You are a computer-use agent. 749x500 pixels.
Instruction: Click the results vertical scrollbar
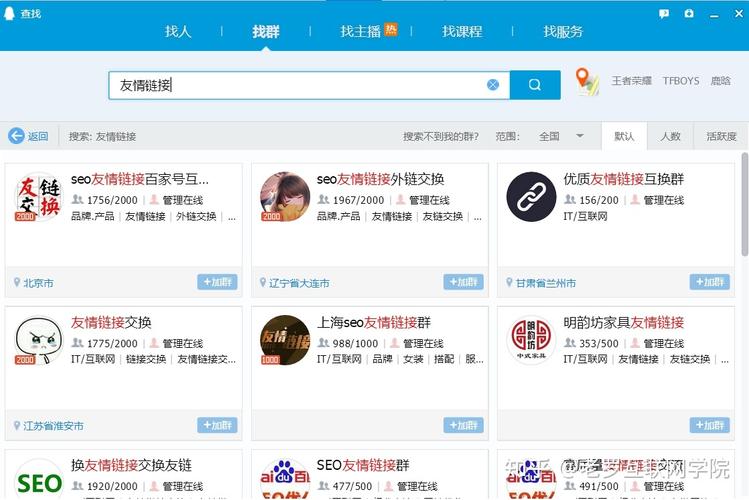tap(745, 205)
